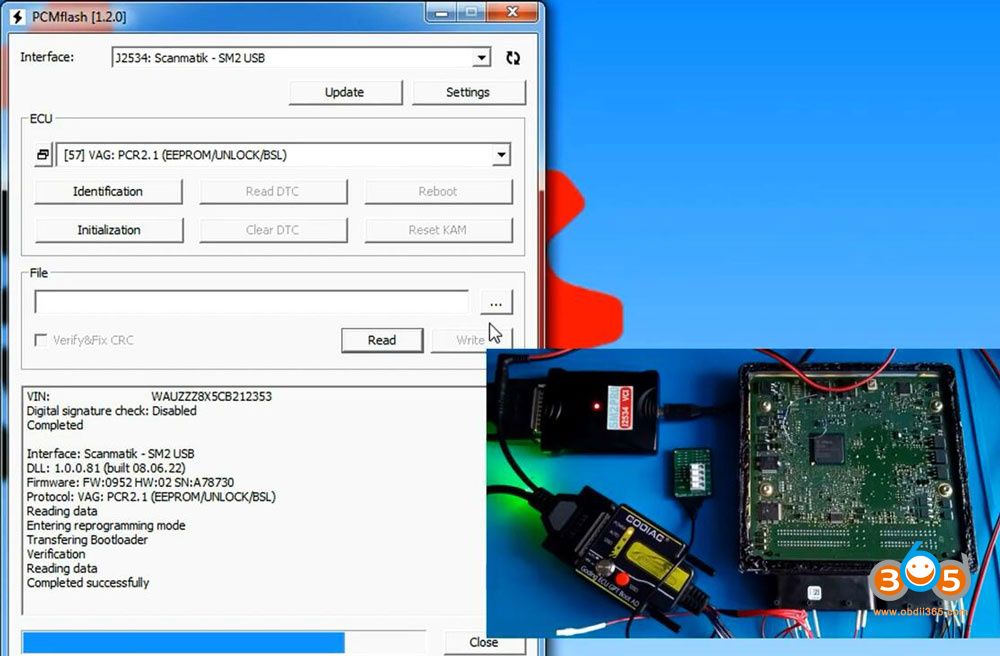The width and height of the screenshot is (1000, 656).
Task: Click the Reset KAM button
Action: (x=438, y=230)
